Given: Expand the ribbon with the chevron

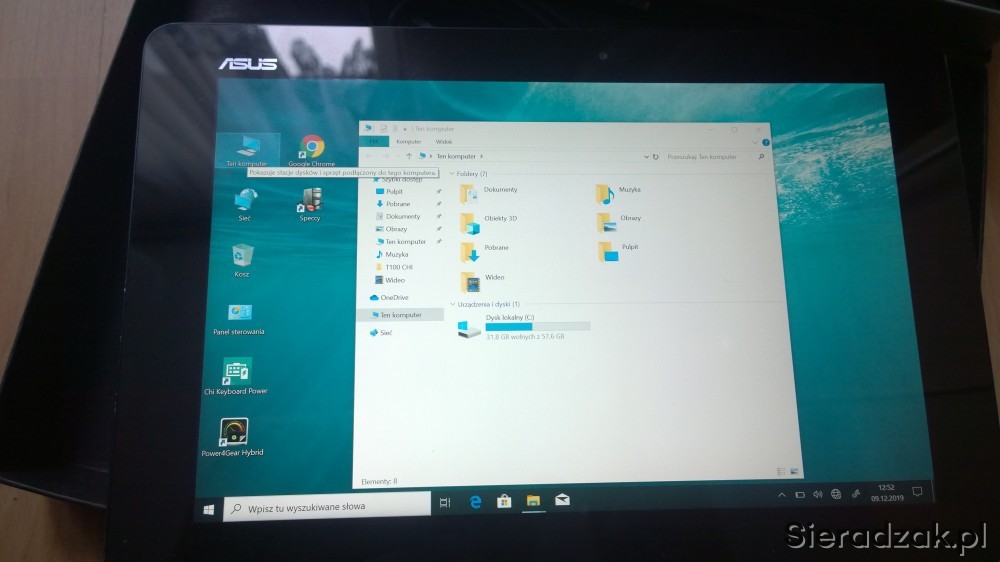Looking at the screenshot, I should (x=754, y=142).
